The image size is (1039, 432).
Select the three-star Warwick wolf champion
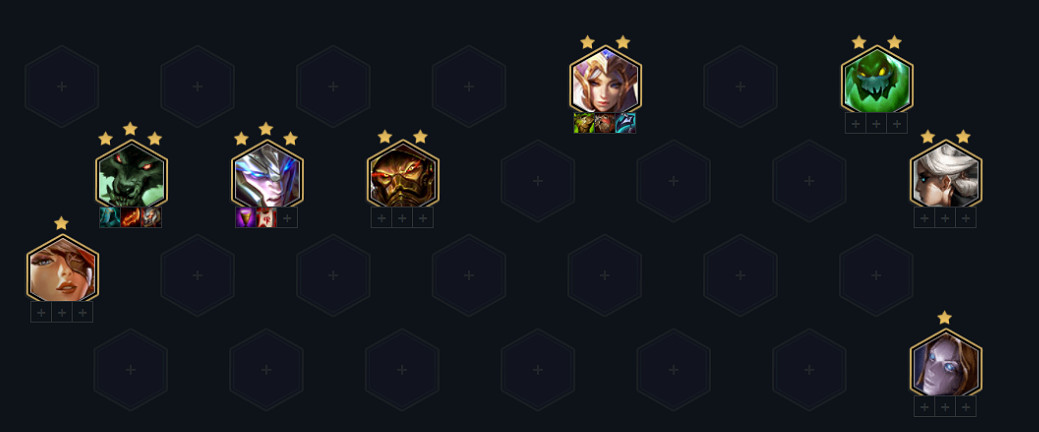[131, 176]
